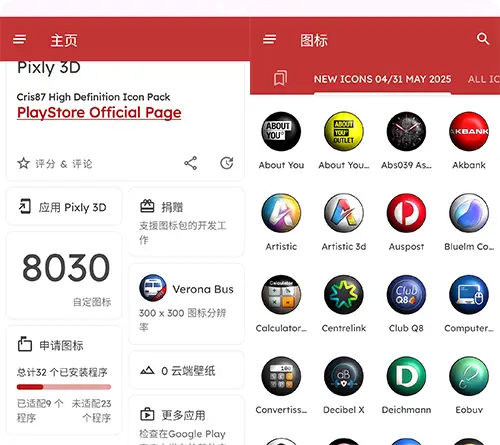Tap 评分 & 评论 rate button

coord(55,164)
